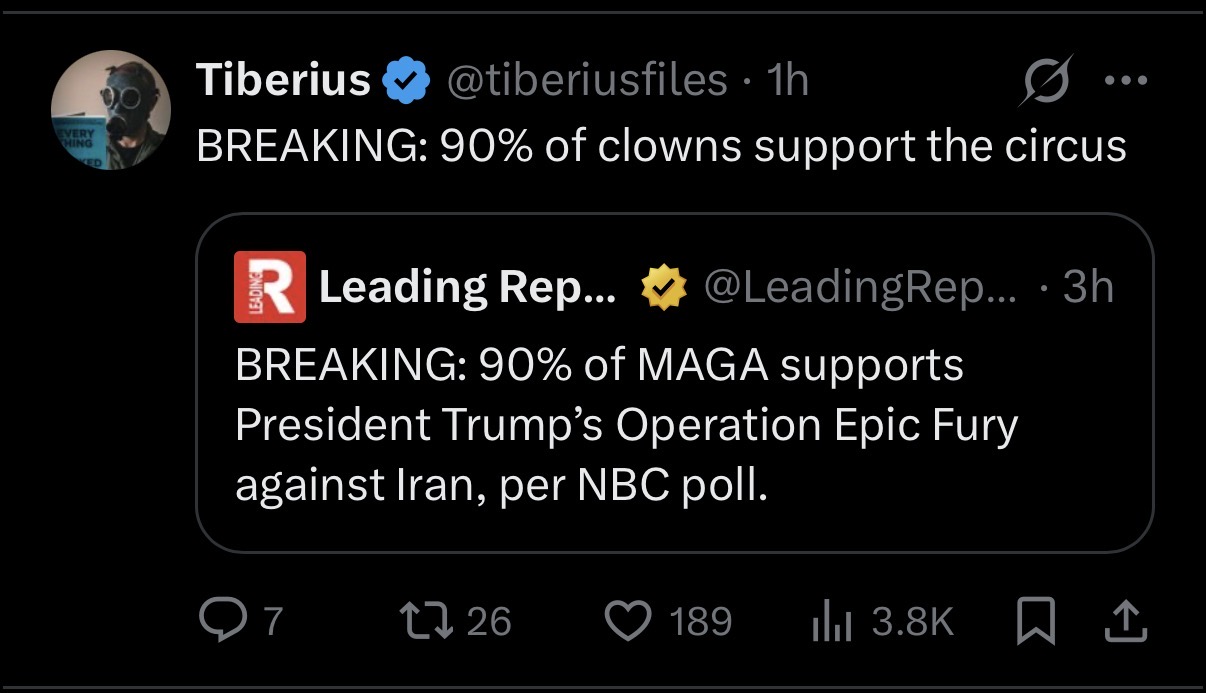The width and height of the screenshot is (1206, 693).
Task: Open the three-dot more options menu
Action: pyautogui.click(x=1126, y=82)
